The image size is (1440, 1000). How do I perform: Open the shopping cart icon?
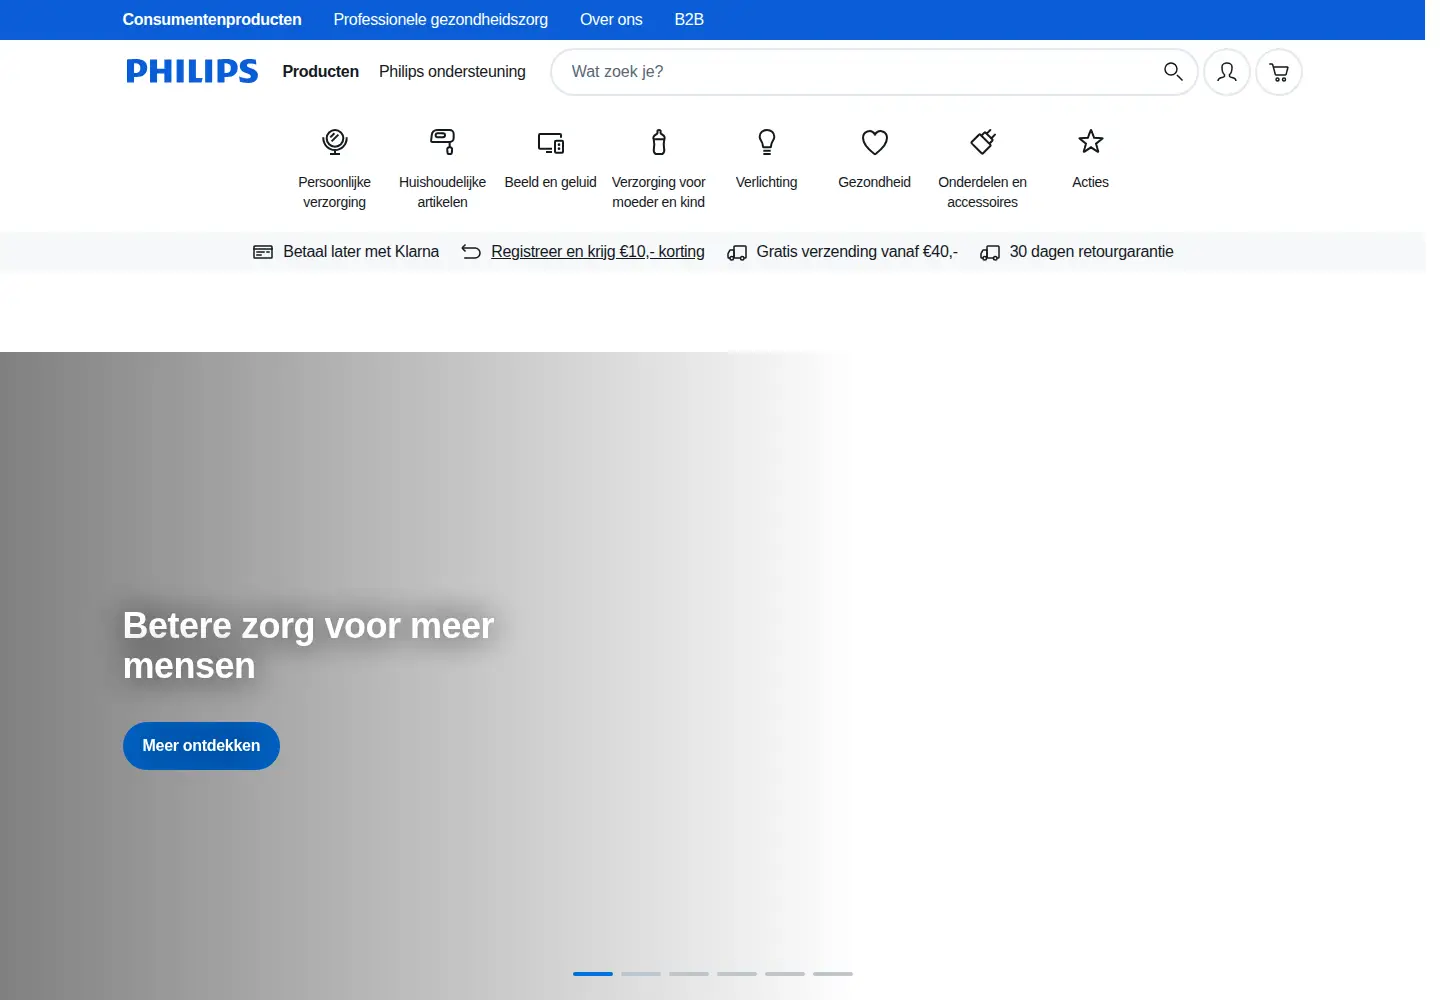tap(1279, 72)
